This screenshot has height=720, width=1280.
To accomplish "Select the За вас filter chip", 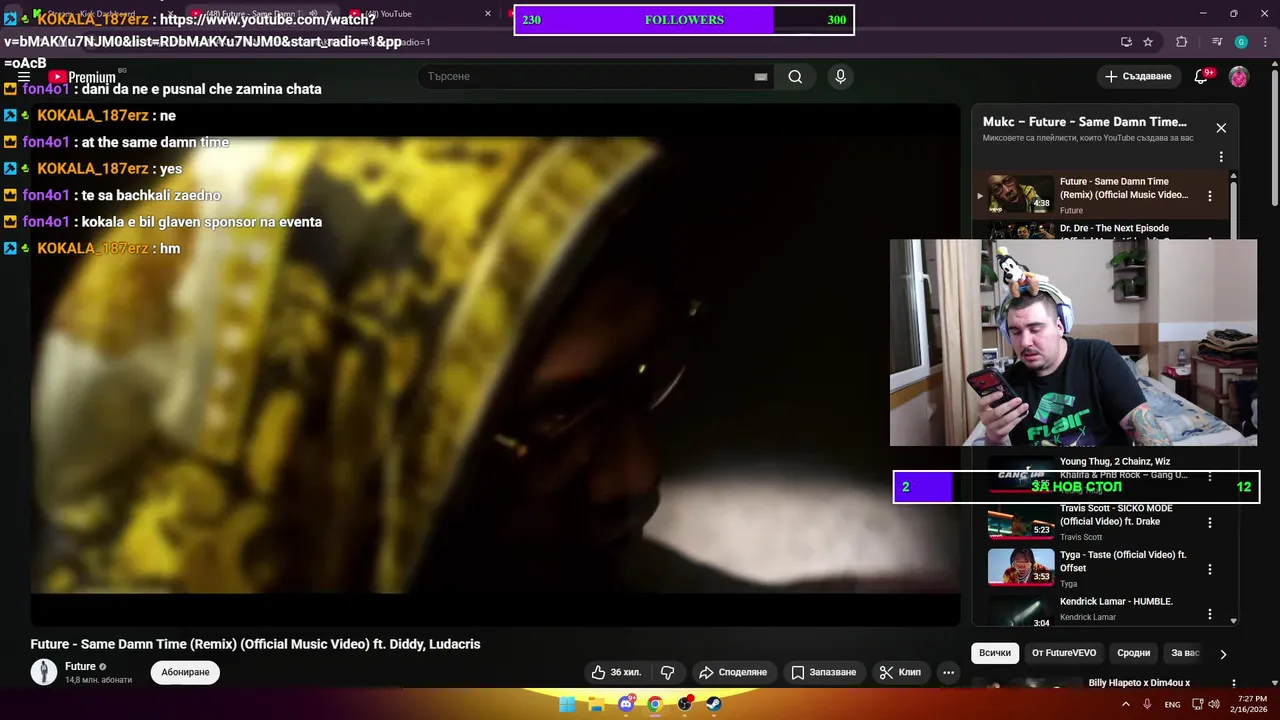I will point(1185,653).
